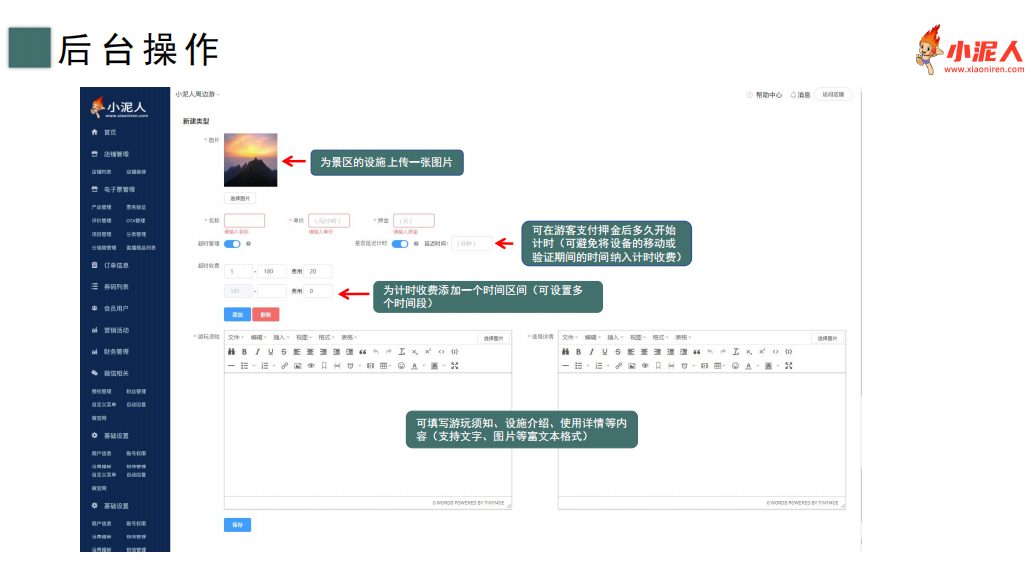The height and width of the screenshot is (574, 1036).
Task: Open 券码列表 in the sidebar
Action: [x=116, y=287]
